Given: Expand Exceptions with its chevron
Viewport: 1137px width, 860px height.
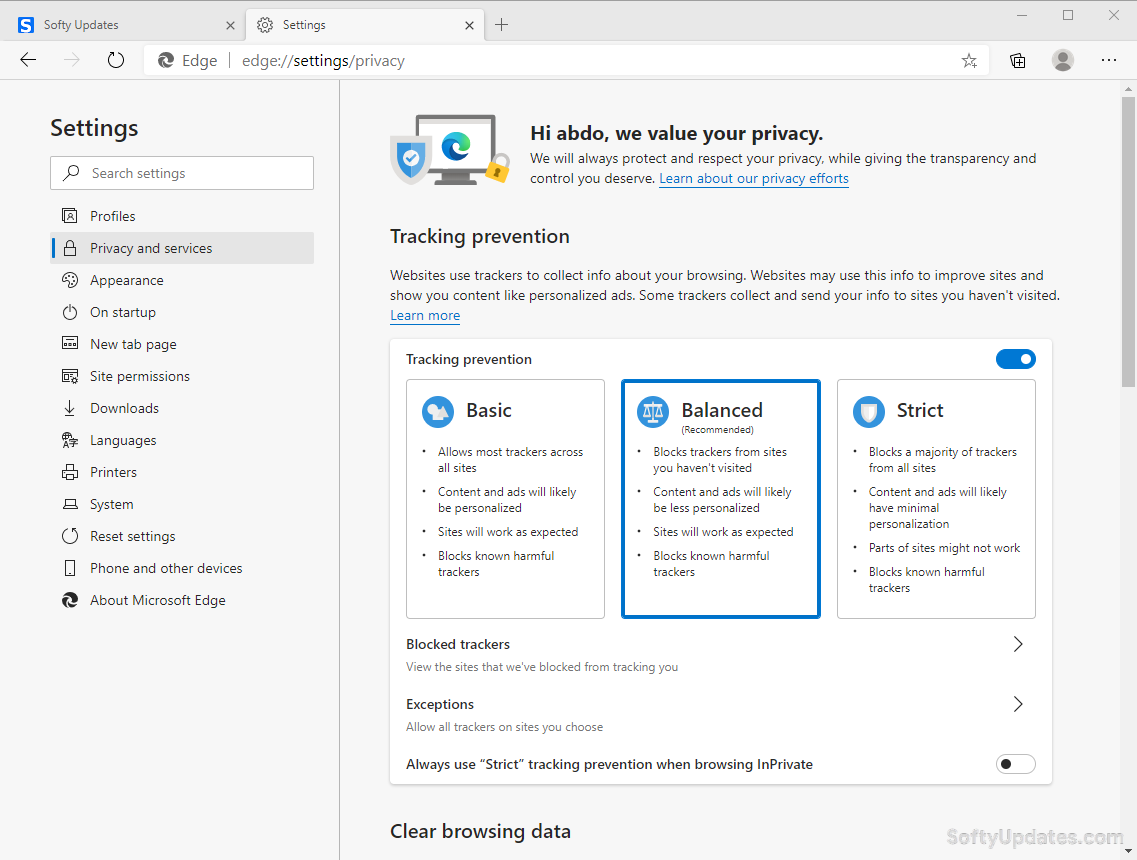Looking at the screenshot, I should [1018, 704].
